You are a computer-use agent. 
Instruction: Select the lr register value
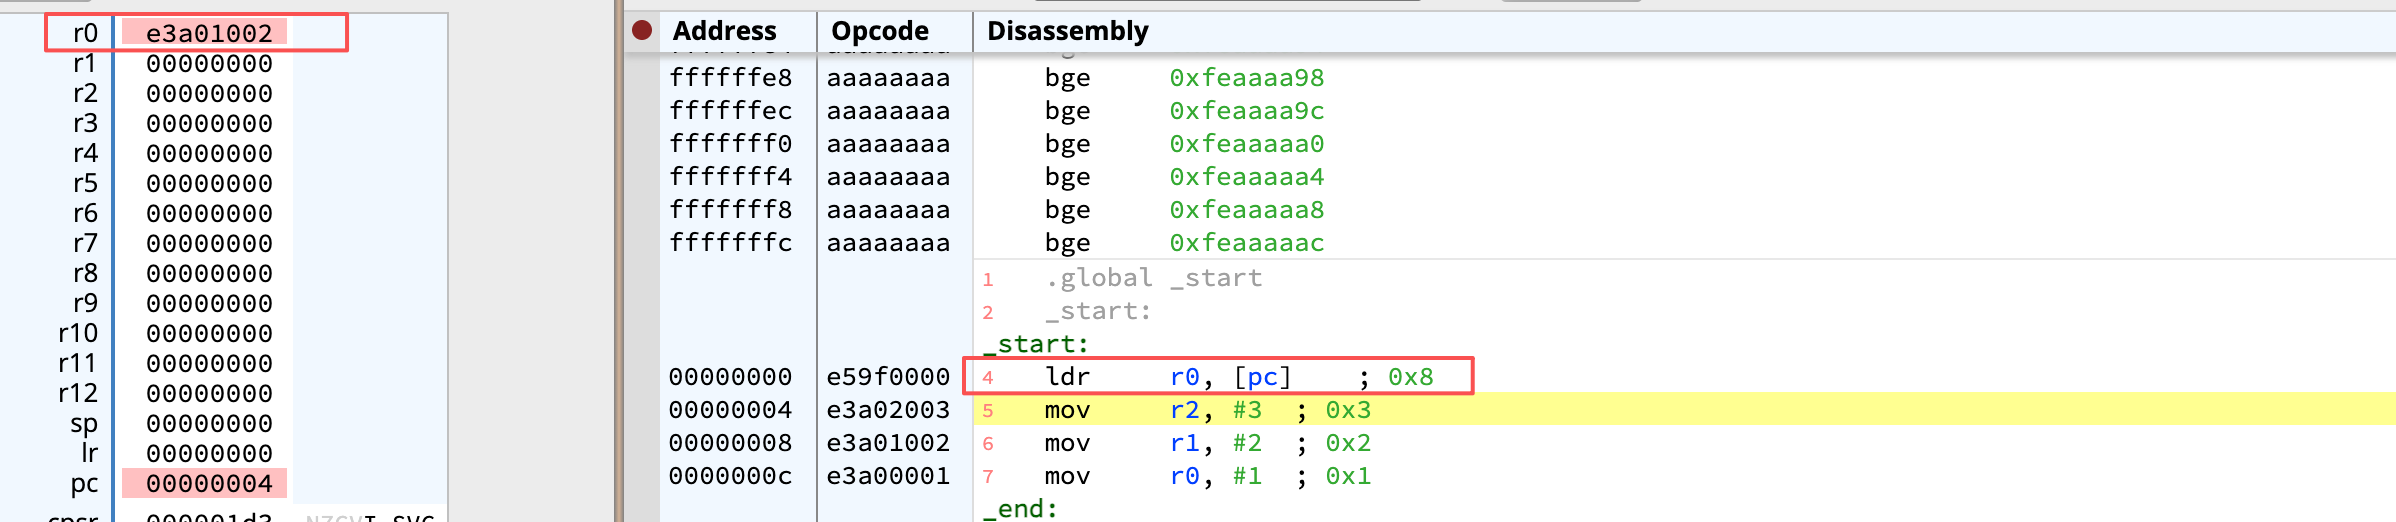pyautogui.click(x=208, y=454)
